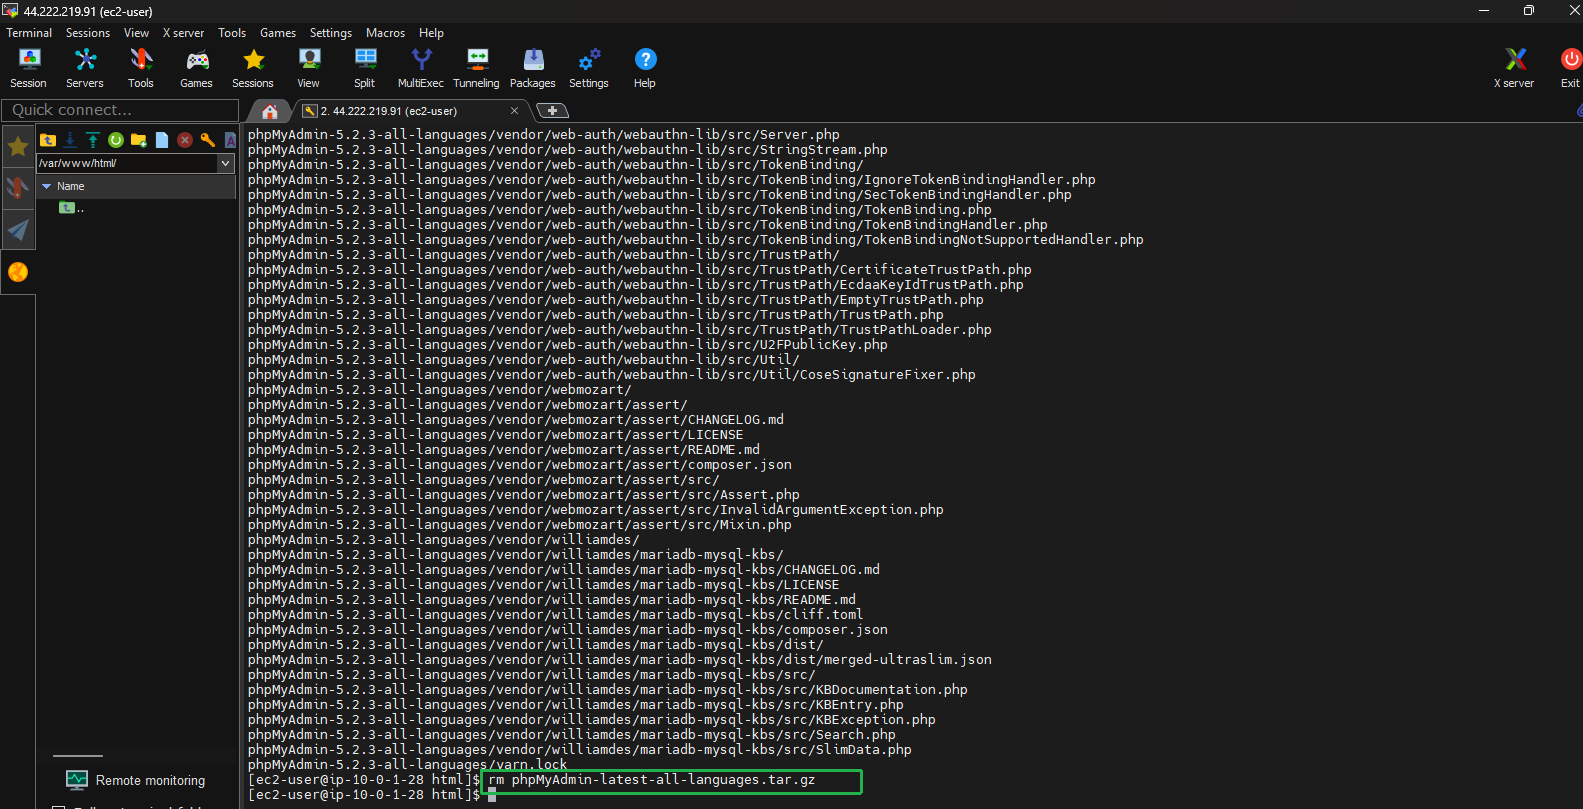Open a new tab with plus button
The image size is (1583, 809).
coord(552,111)
